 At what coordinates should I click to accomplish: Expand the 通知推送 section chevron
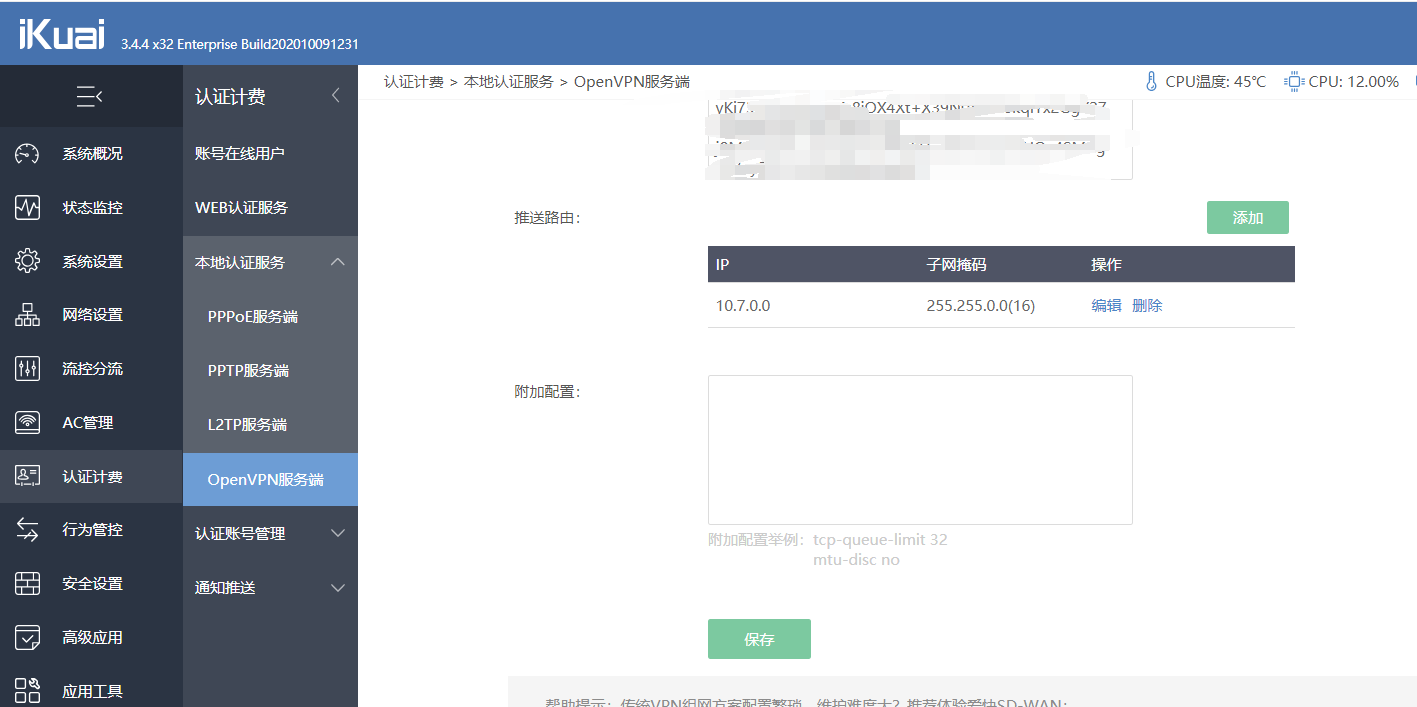click(338, 588)
